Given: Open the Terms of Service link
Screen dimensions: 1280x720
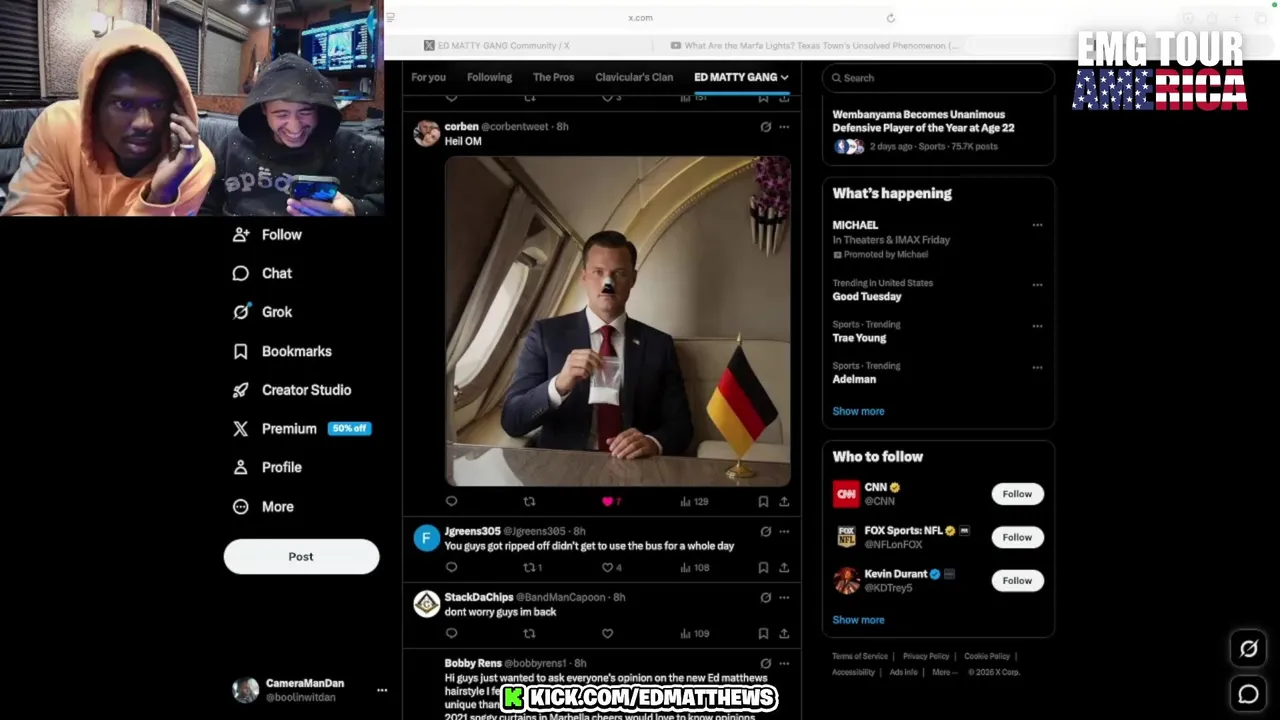Looking at the screenshot, I should 860,656.
